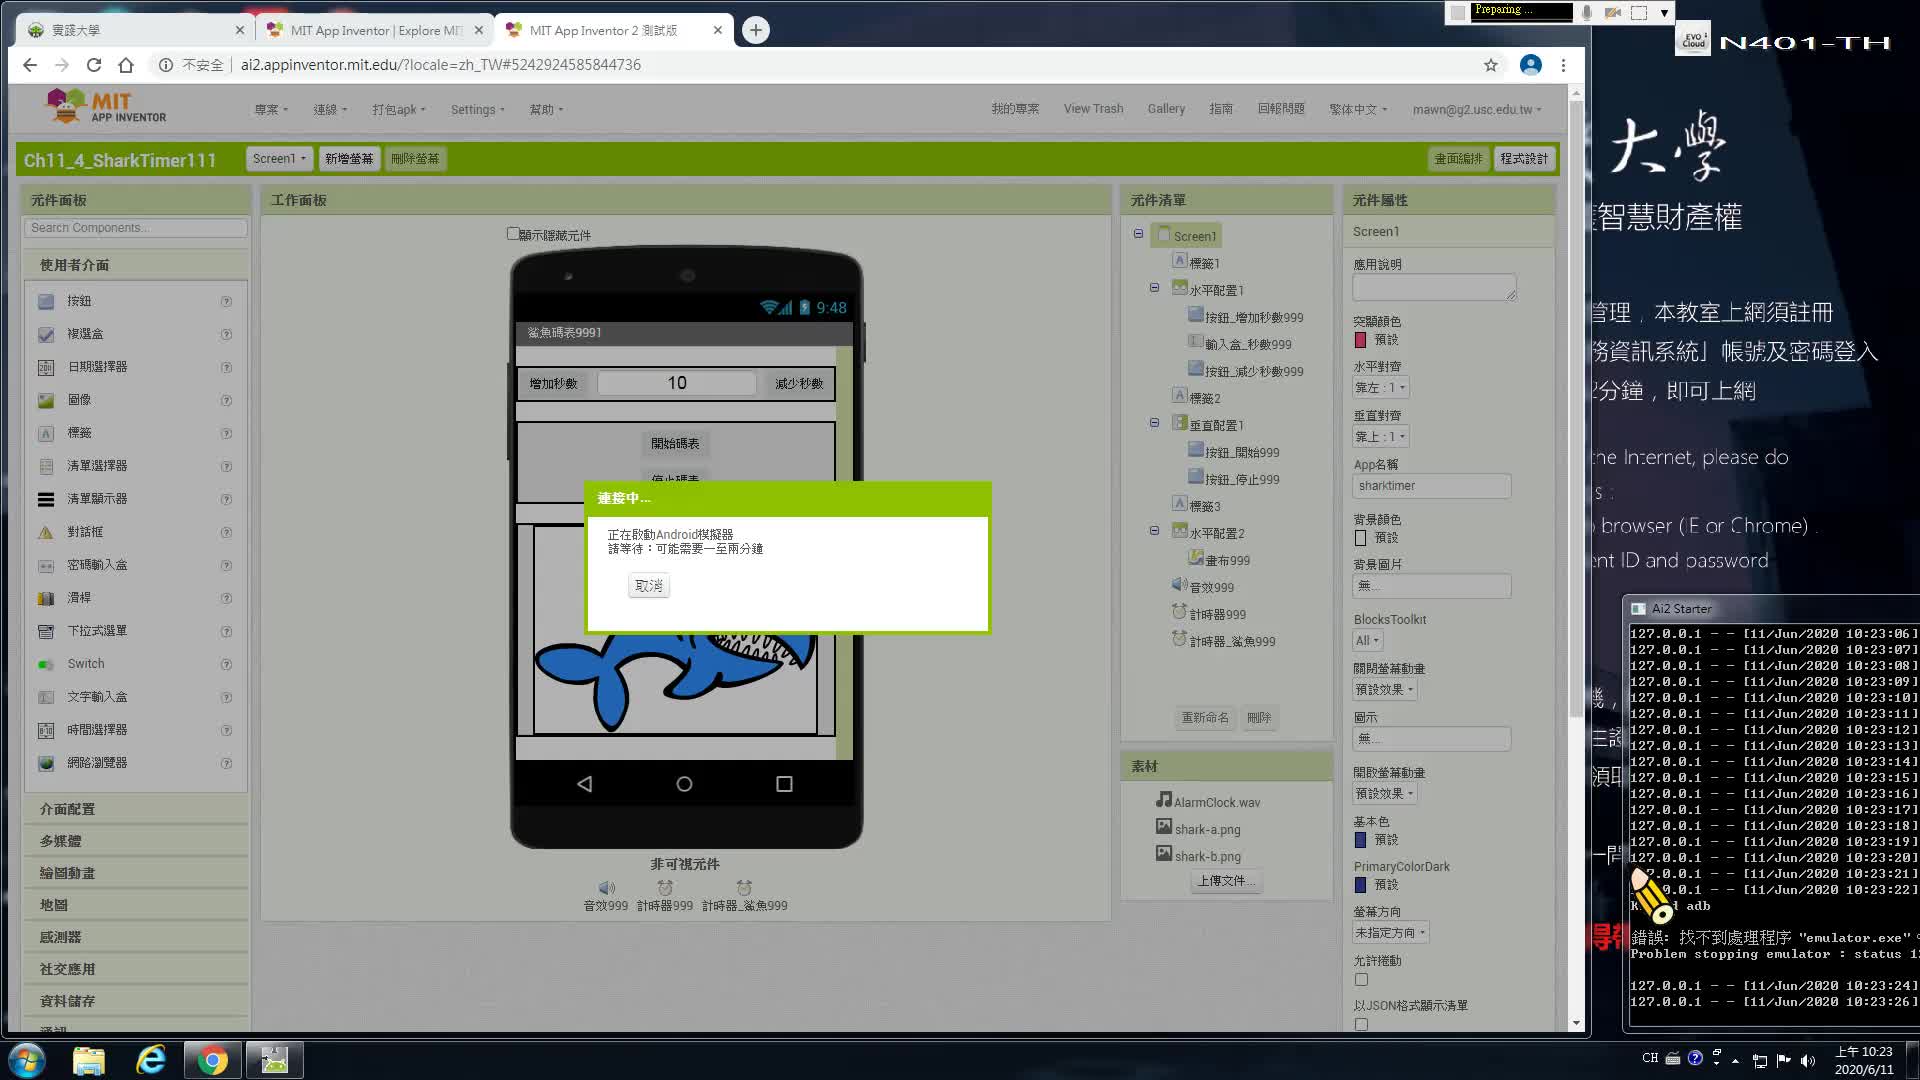Select the 下拉式選單 spinner icon
Image resolution: width=1920 pixels, height=1080 pixels.
[x=46, y=631]
